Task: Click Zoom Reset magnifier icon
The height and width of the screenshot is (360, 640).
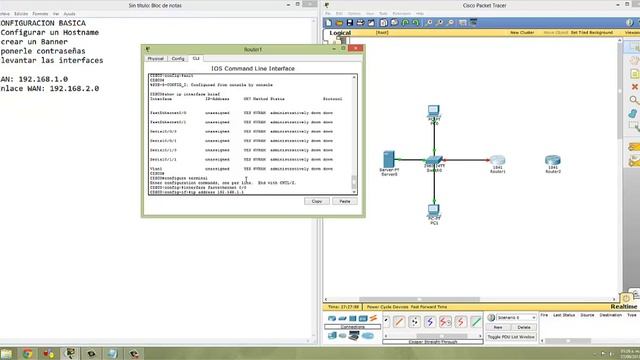Action: pos(440,23)
